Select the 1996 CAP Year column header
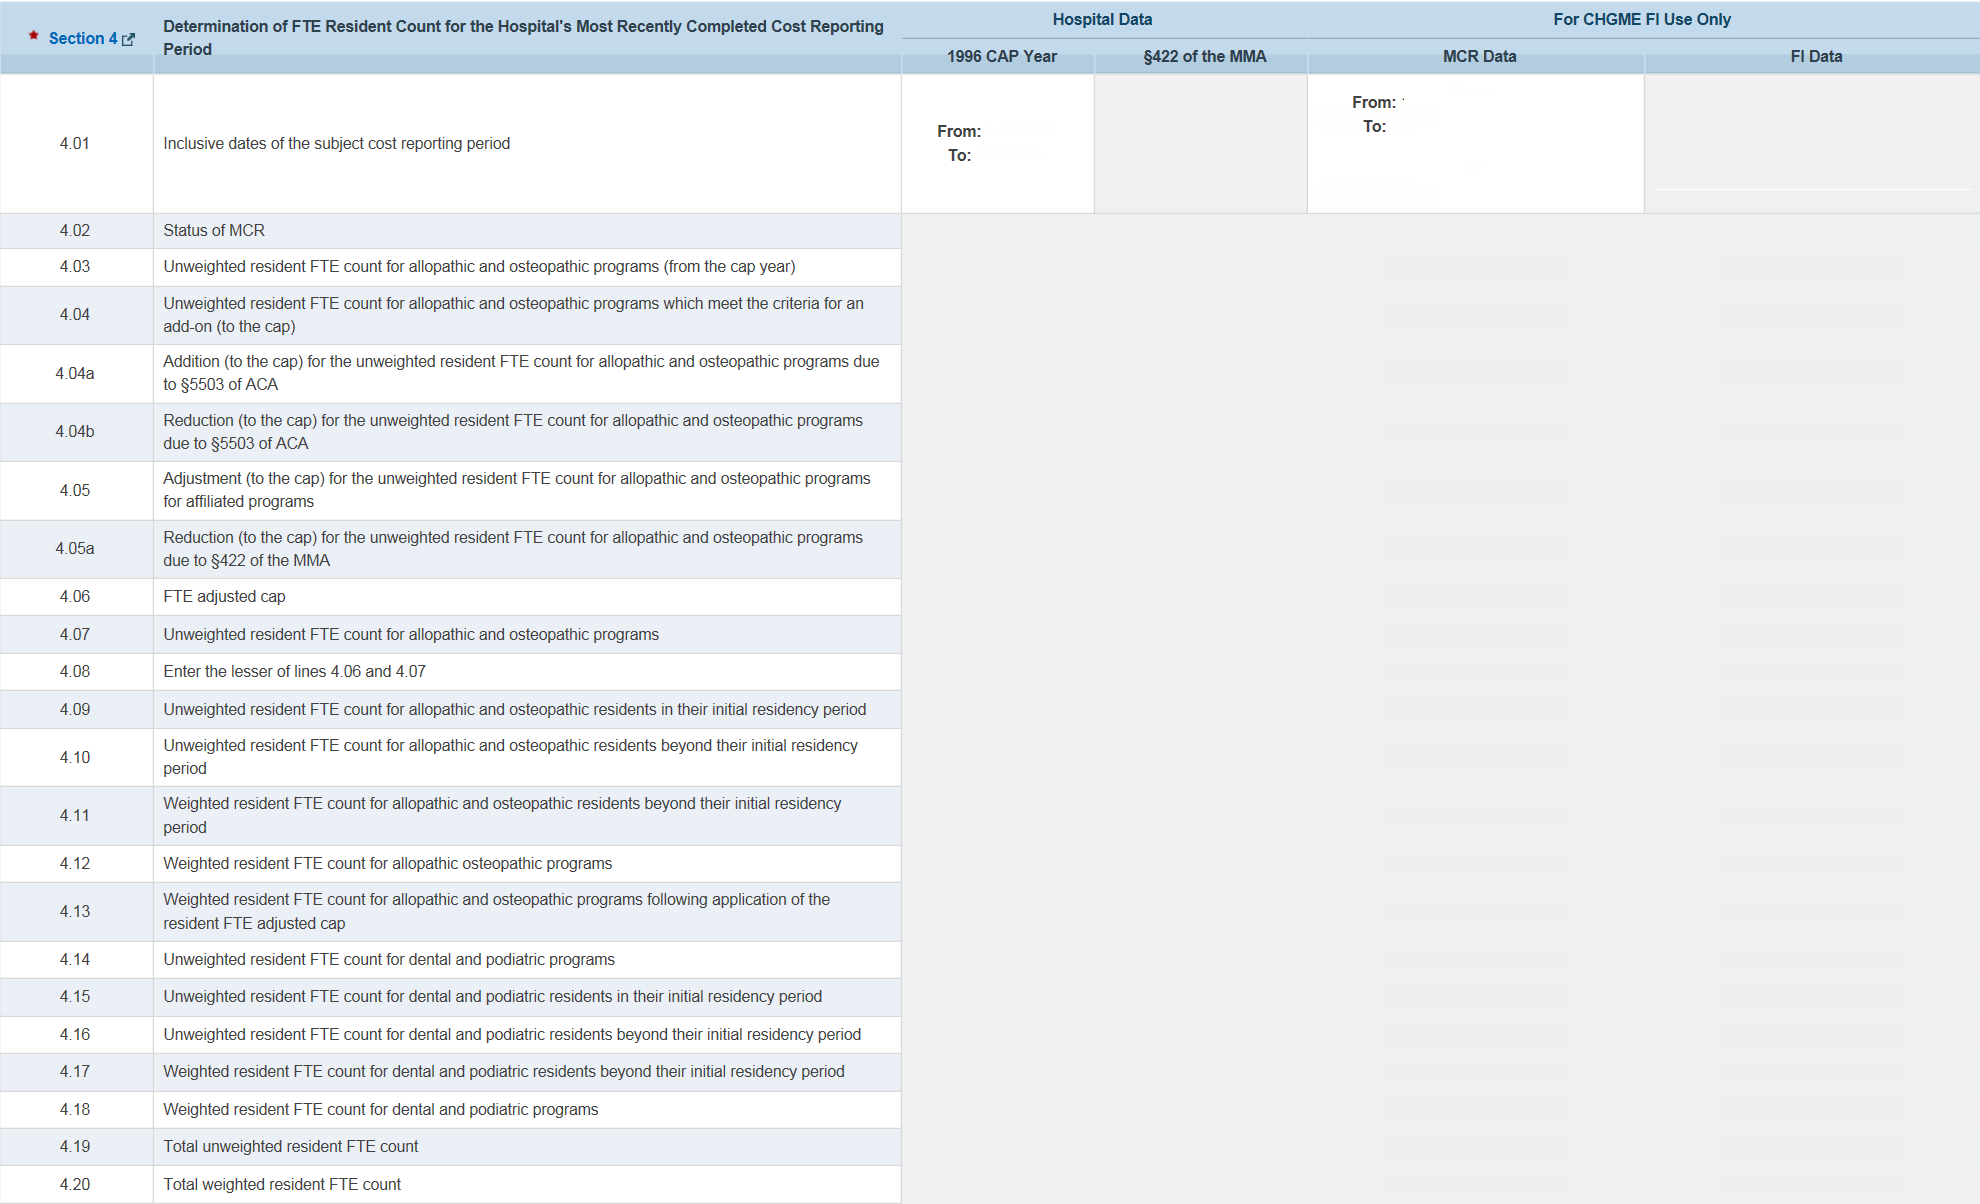 pyautogui.click(x=1001, y=56)
